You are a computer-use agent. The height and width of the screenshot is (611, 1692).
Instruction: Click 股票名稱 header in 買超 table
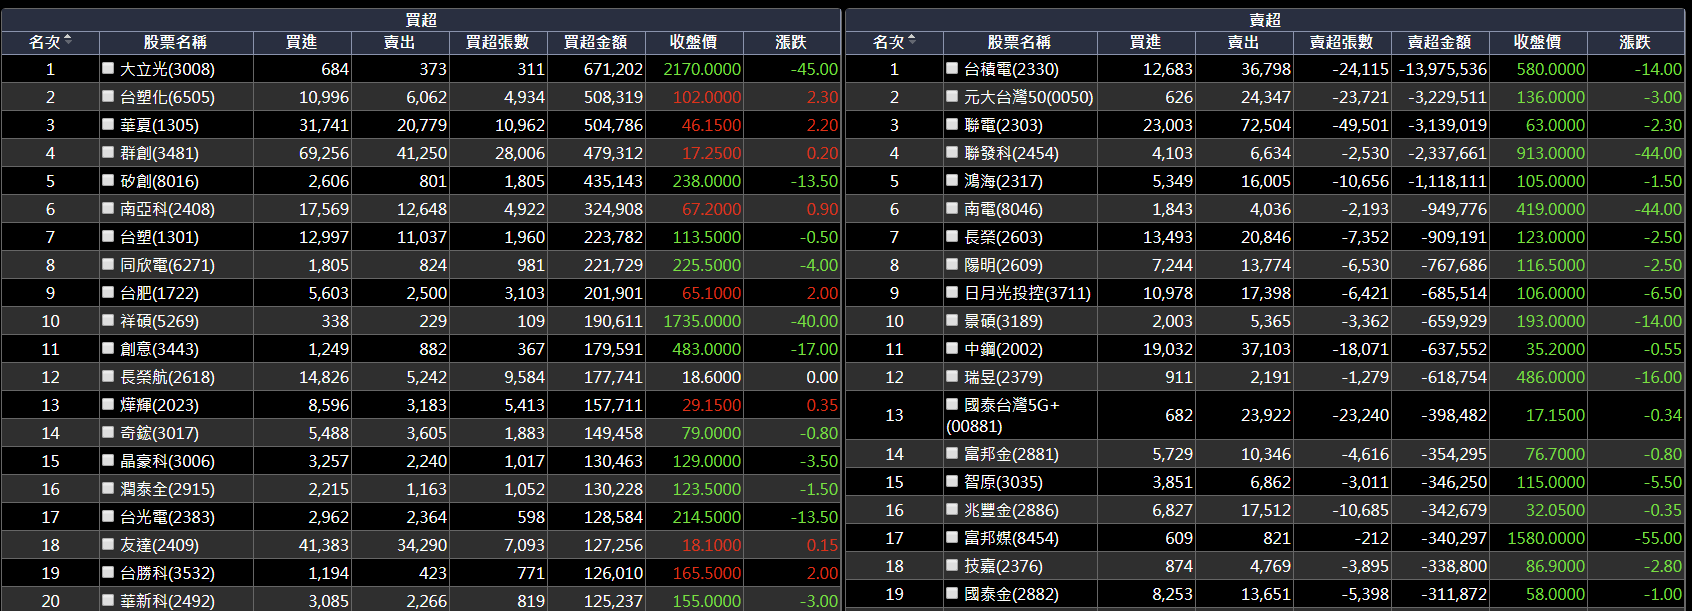[x=176, y=42]
